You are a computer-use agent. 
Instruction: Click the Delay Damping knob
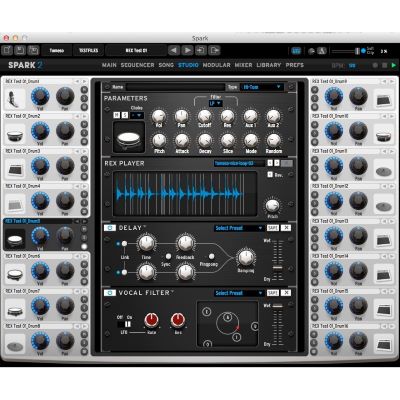246,257
